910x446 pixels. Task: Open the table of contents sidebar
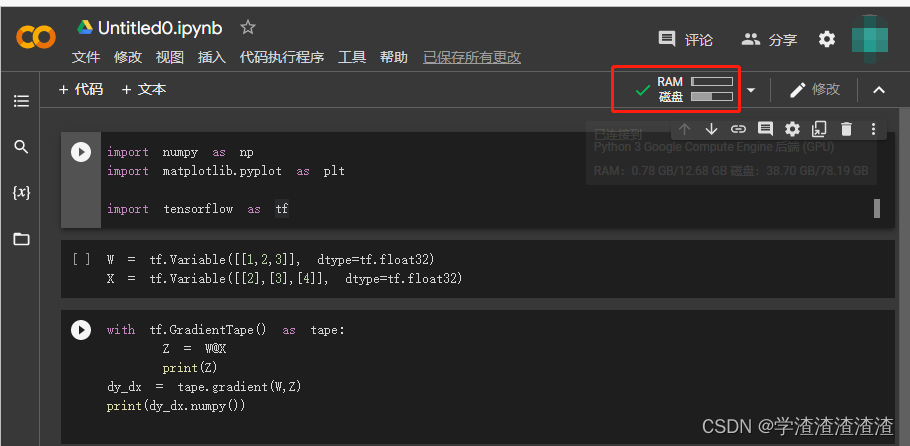[21, 101]
